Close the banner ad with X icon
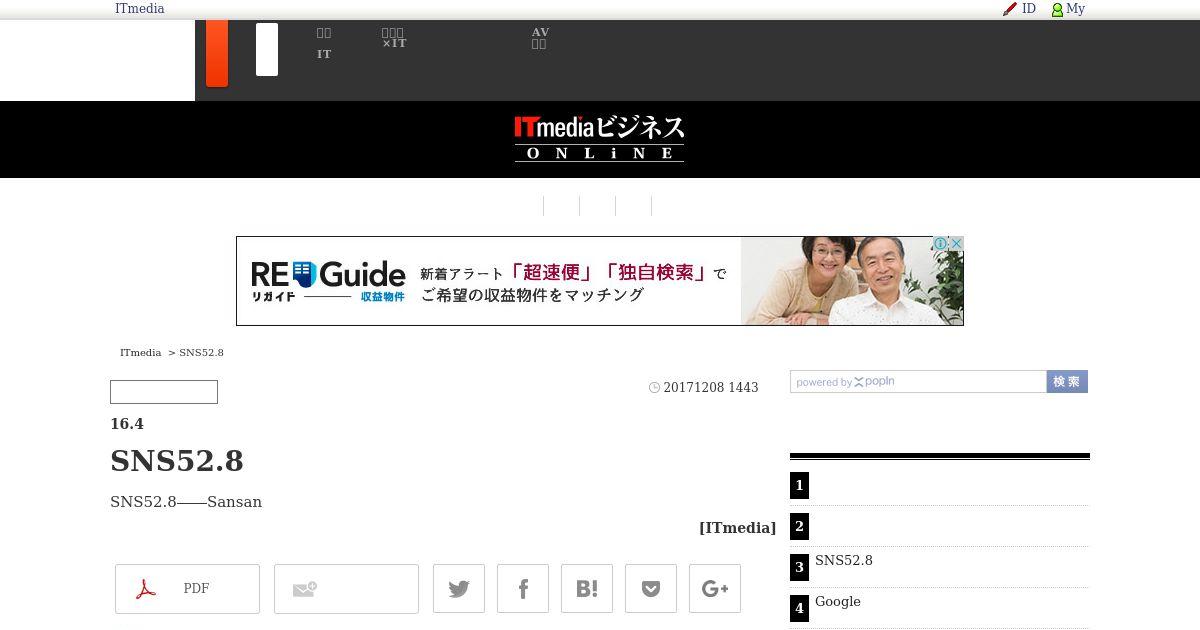This screenshot has height=630, width=1200. tap(956, 243)
